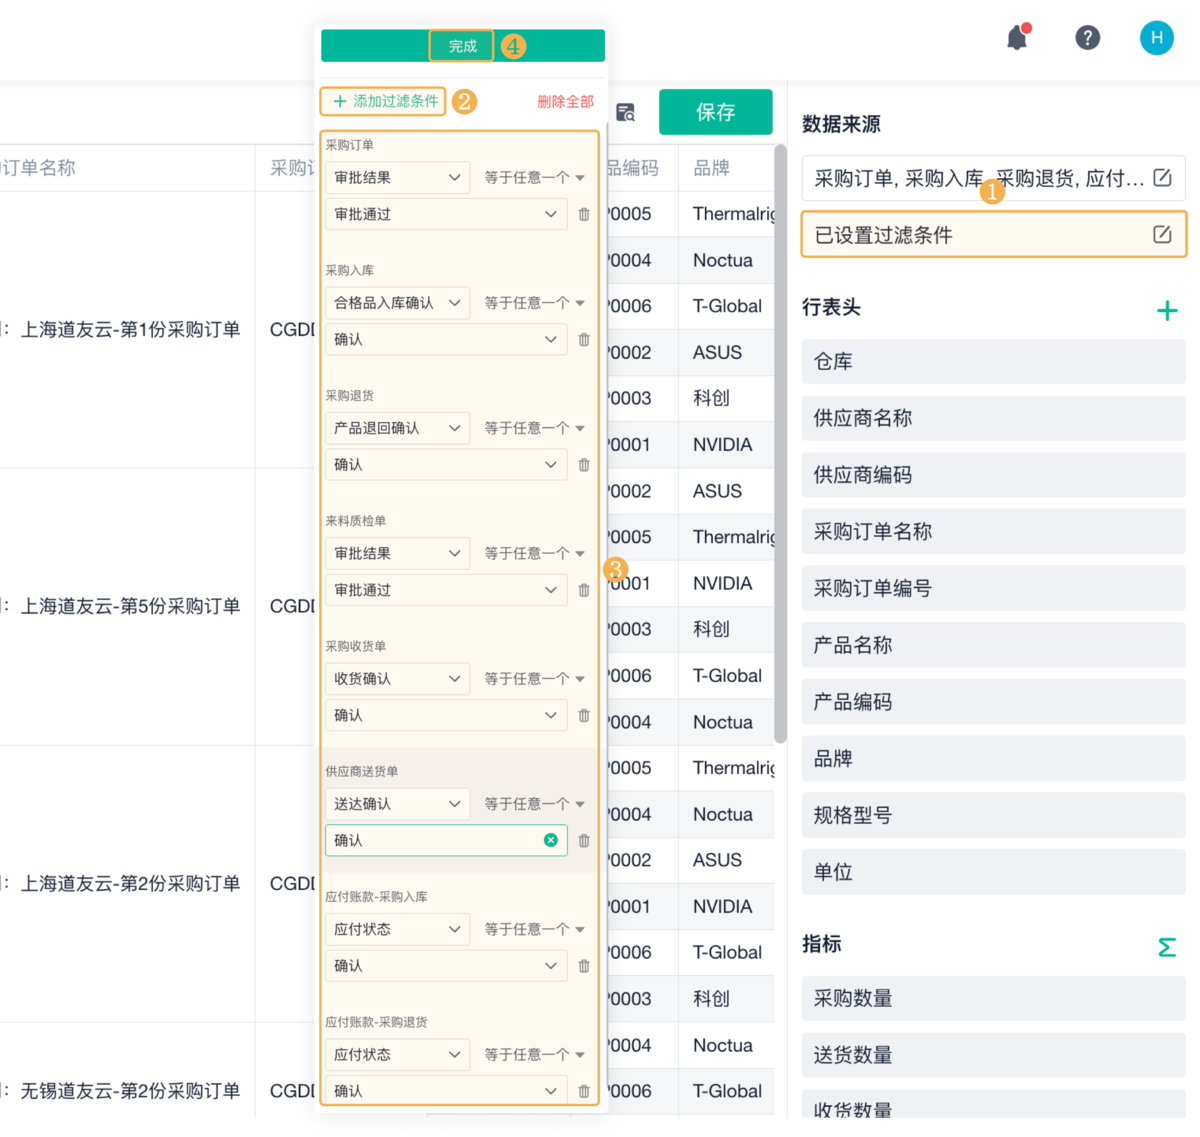The image size is (1200, 1137).
Task: Select the 品牌 row header item
Action: 993,758
